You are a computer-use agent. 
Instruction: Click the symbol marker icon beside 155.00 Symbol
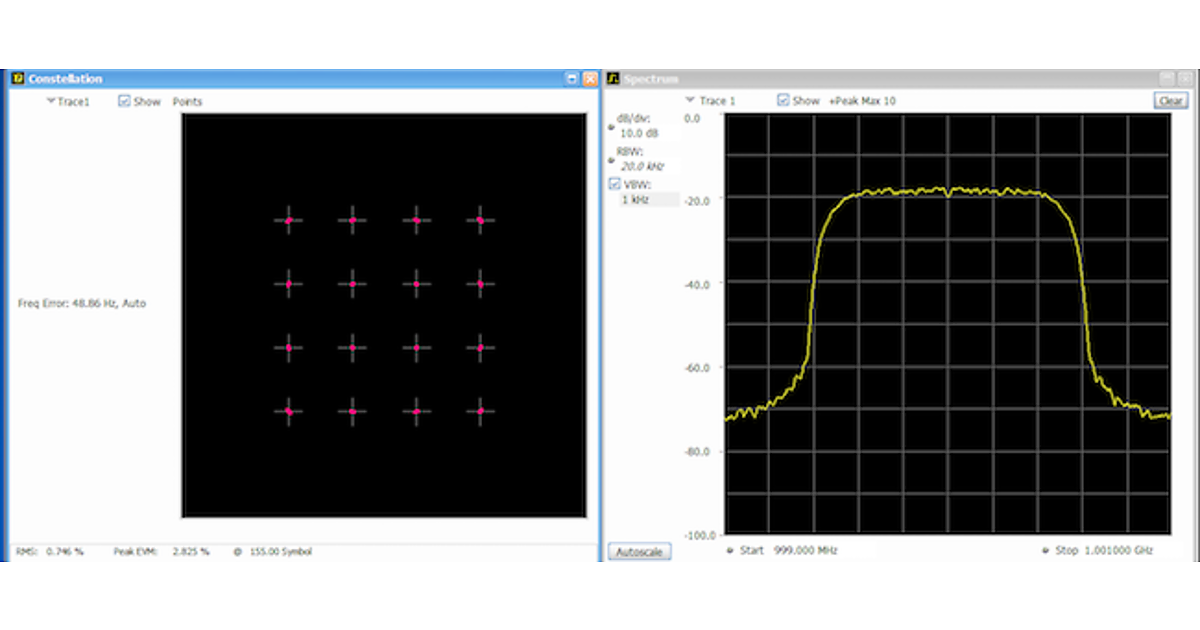[237, 551]
